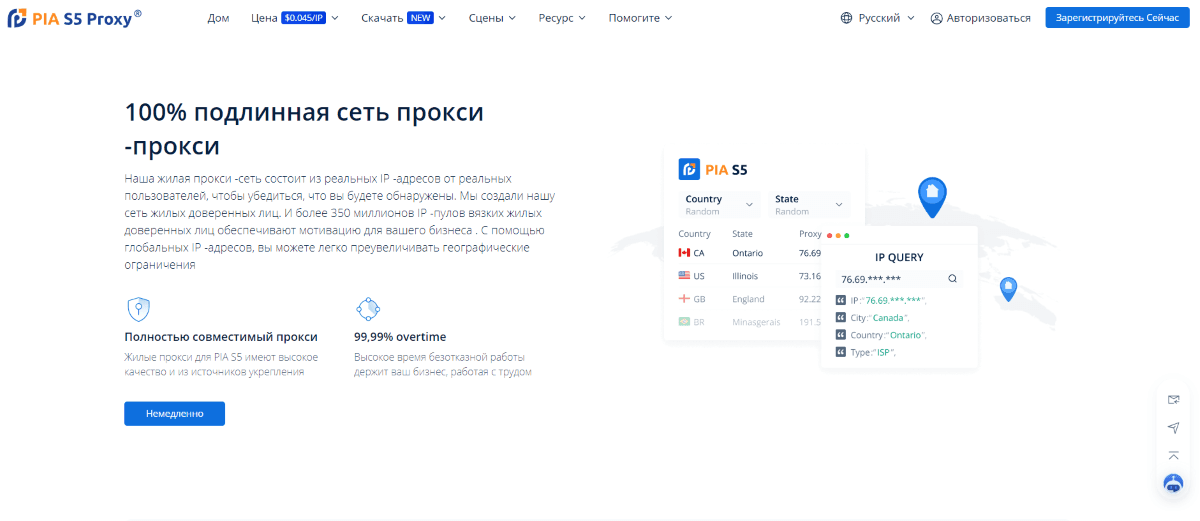Open the Country Random dropdown
This screenshot has height=521, width=1200.
pos(720,204)
